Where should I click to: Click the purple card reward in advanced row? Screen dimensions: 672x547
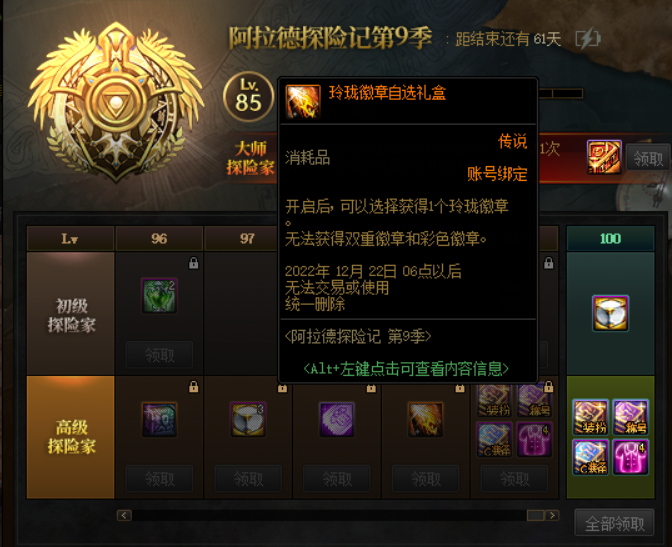(337, 419)
